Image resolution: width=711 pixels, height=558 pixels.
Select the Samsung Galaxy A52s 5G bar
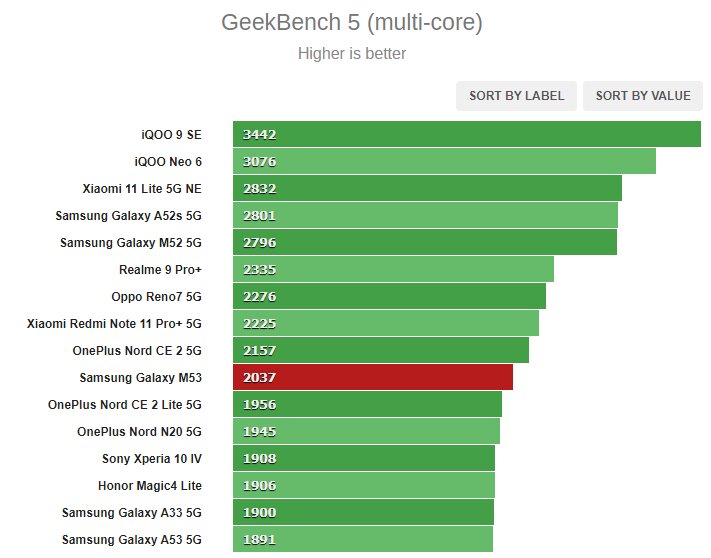[425, 215]
